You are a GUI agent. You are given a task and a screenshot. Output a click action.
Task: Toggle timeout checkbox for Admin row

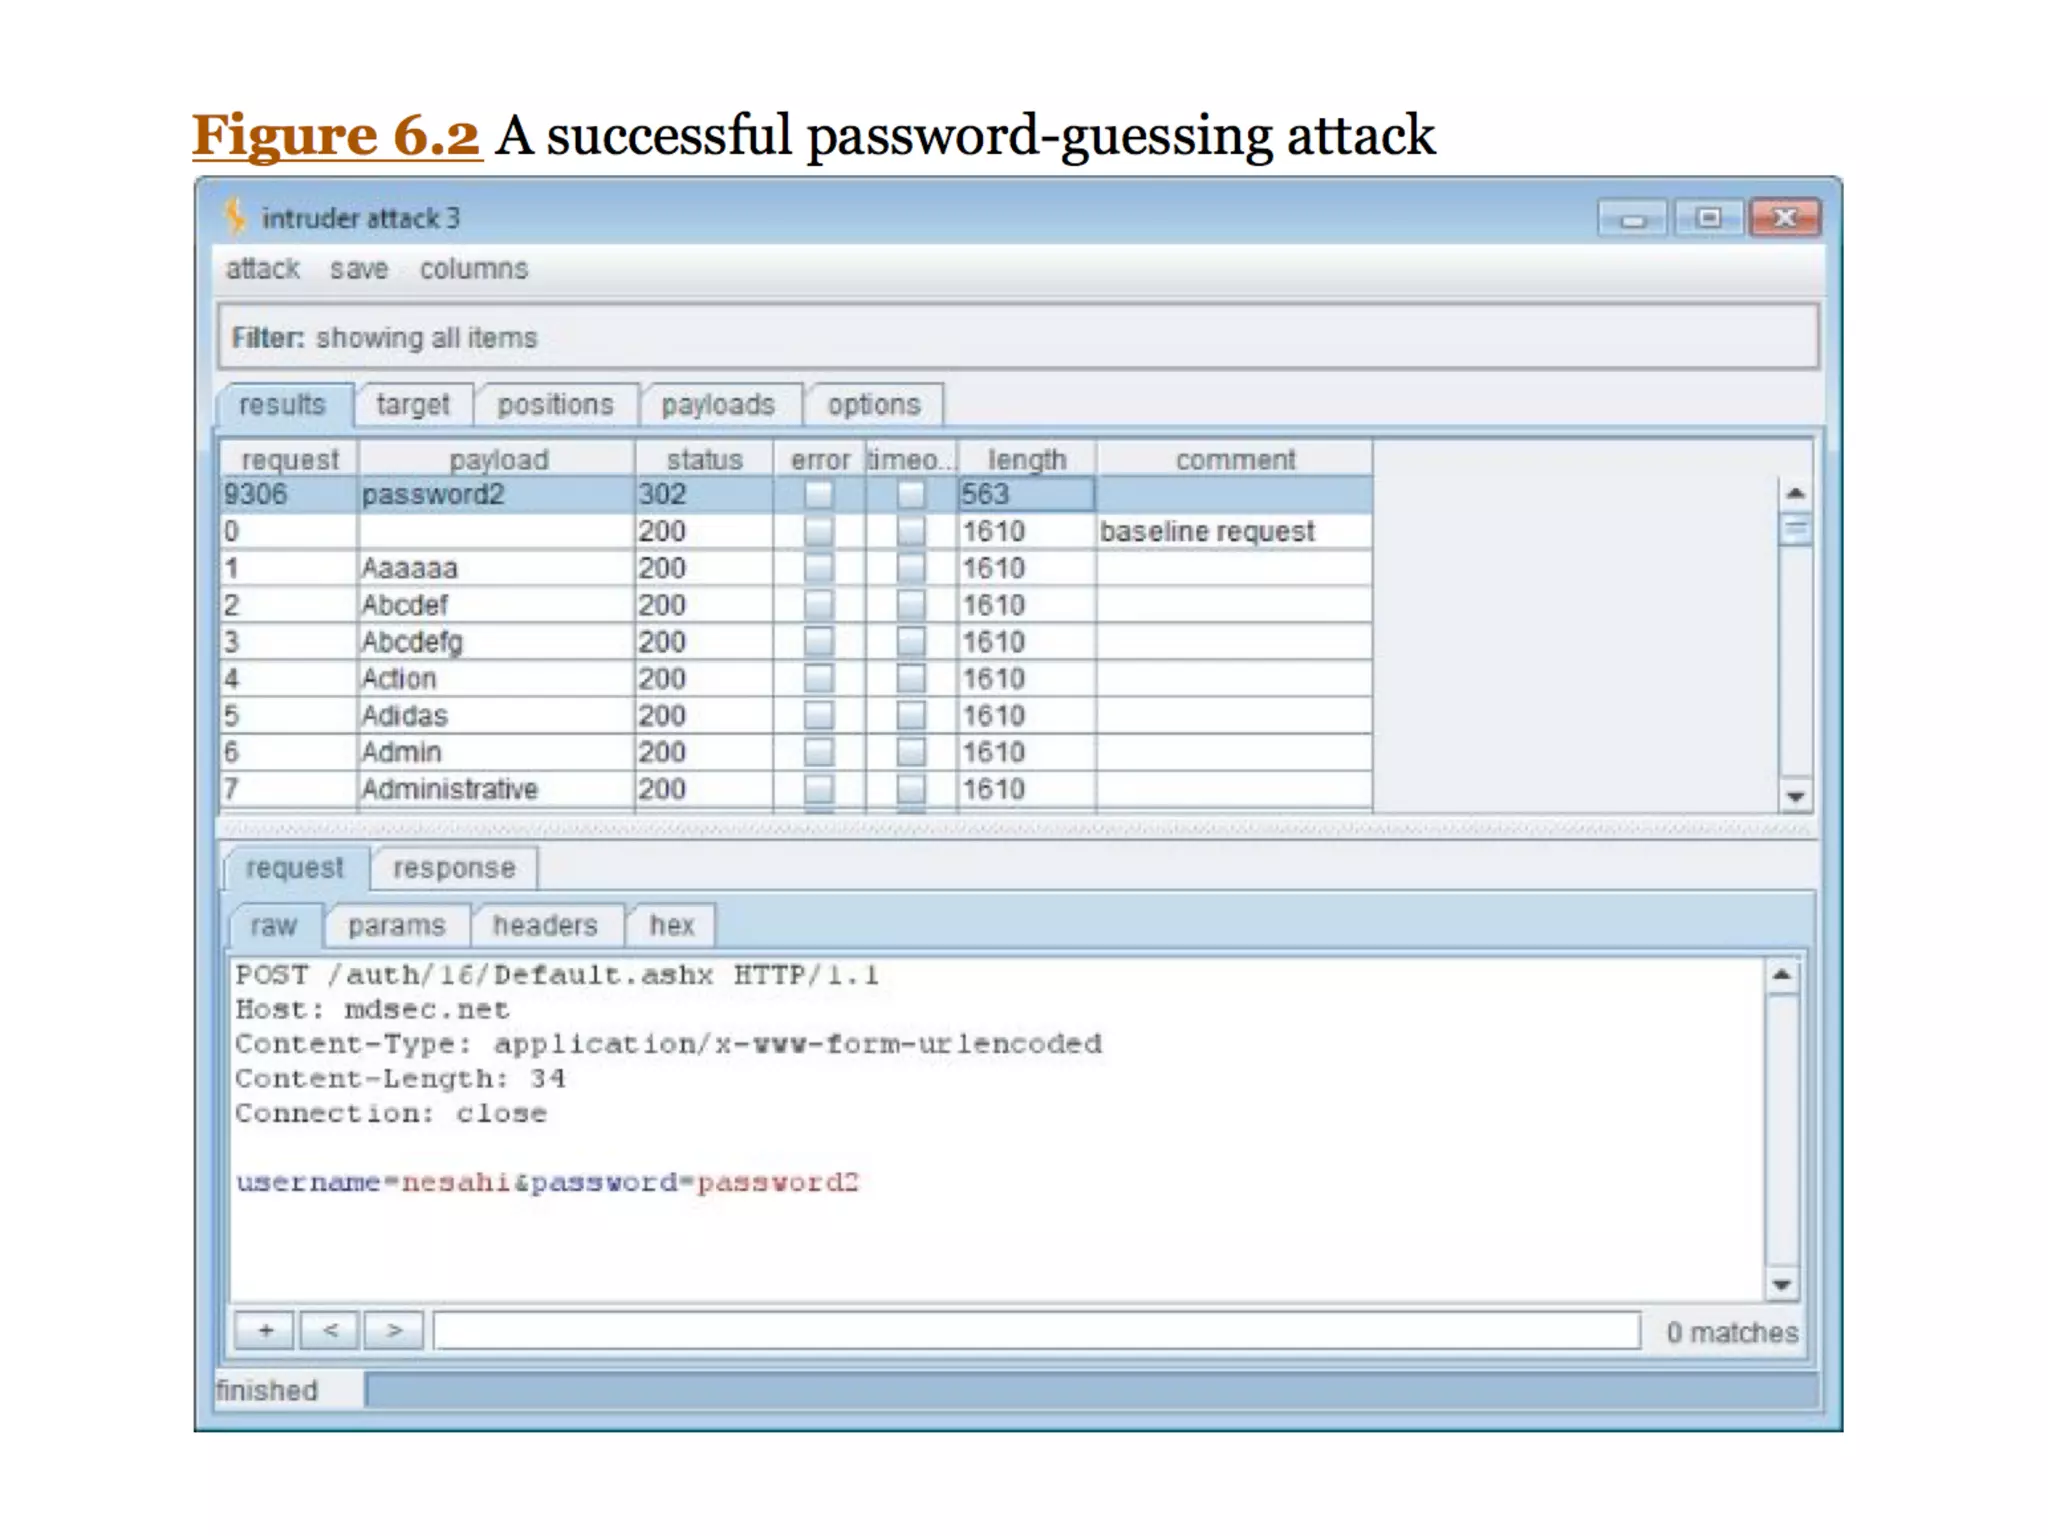tap(910, 752)
